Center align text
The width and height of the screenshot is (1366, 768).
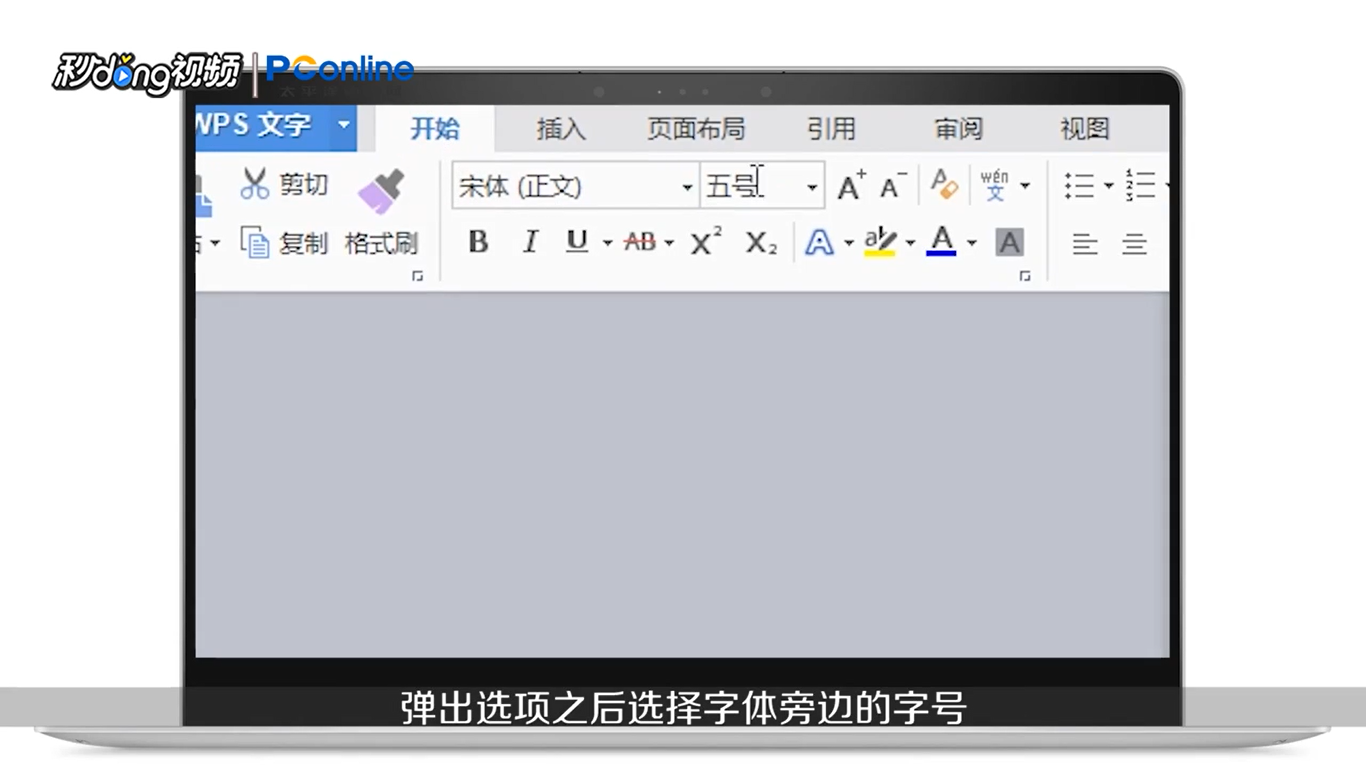[x=1134, y=243]
